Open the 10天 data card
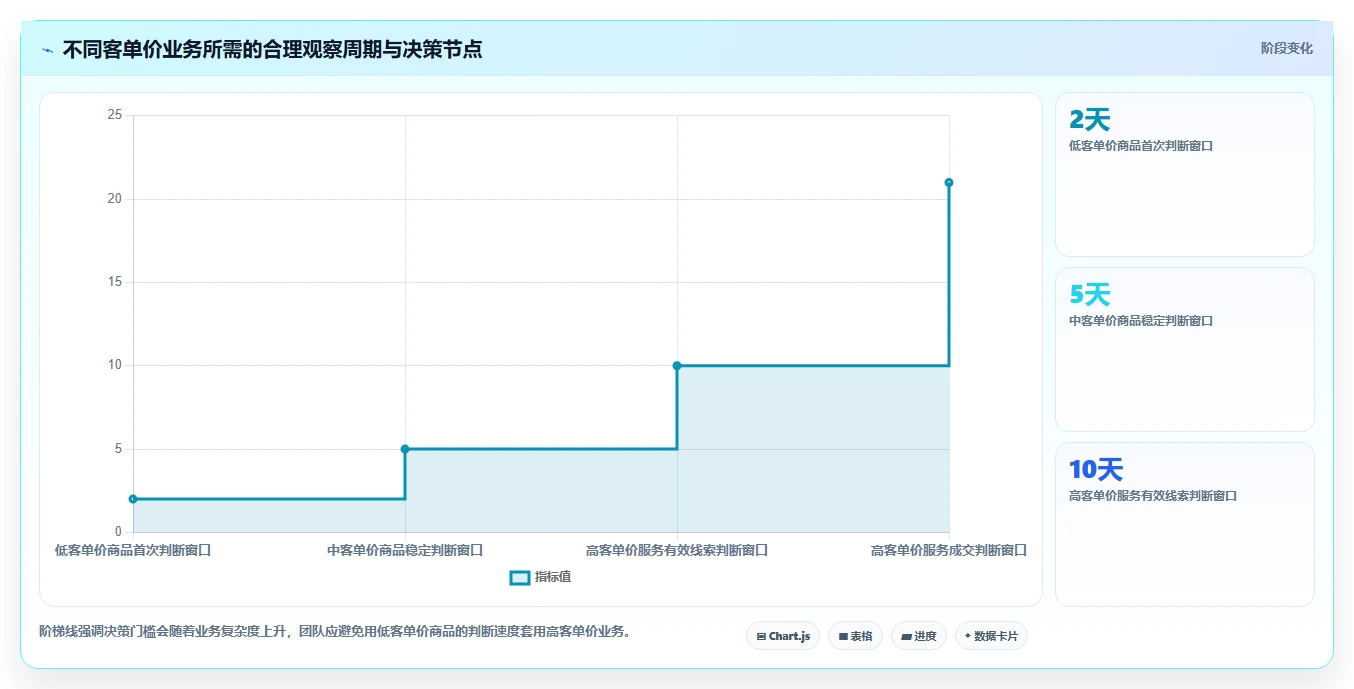Screen dimensions: 1354x689 (1184, 524)
